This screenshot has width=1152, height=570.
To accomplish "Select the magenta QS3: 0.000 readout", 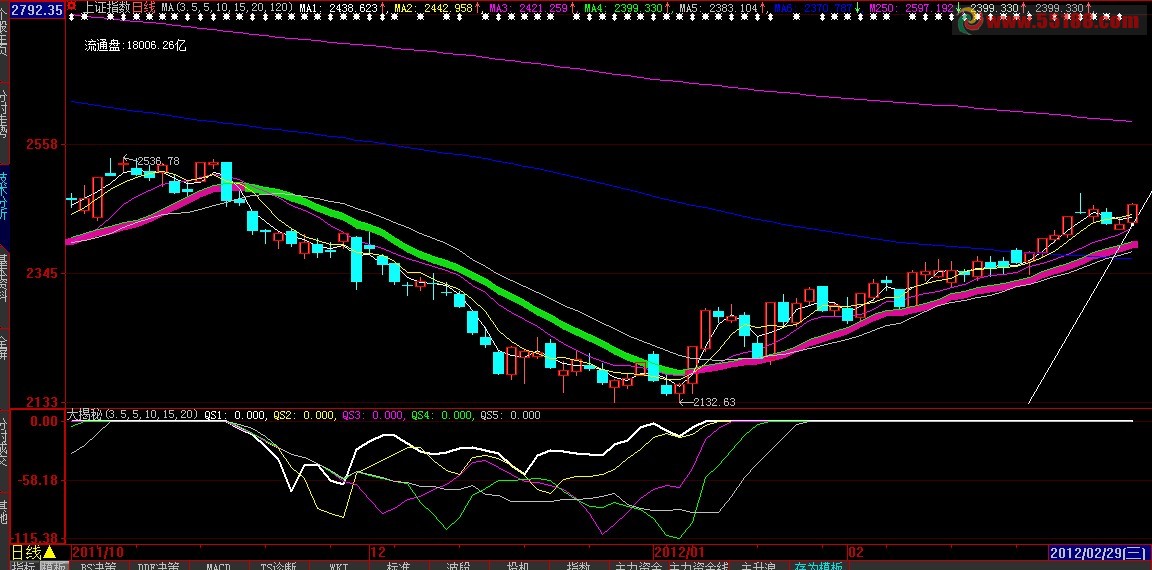I will point(372,415).
